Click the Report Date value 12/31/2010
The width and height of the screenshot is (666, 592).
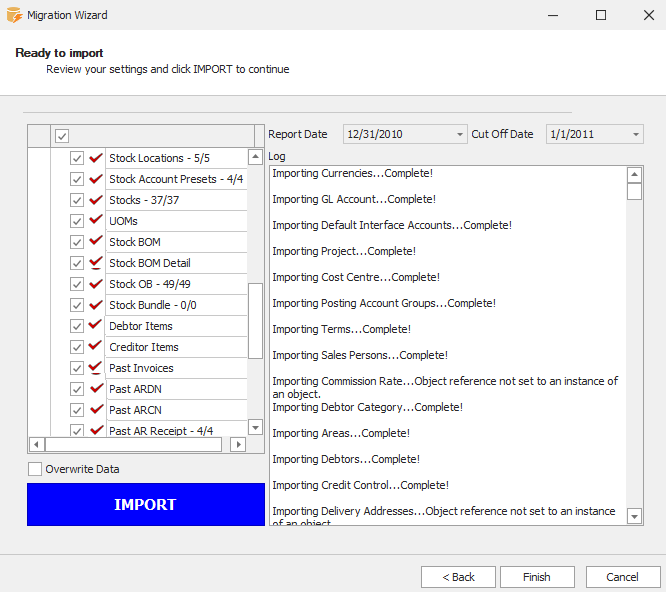(375, 135)
